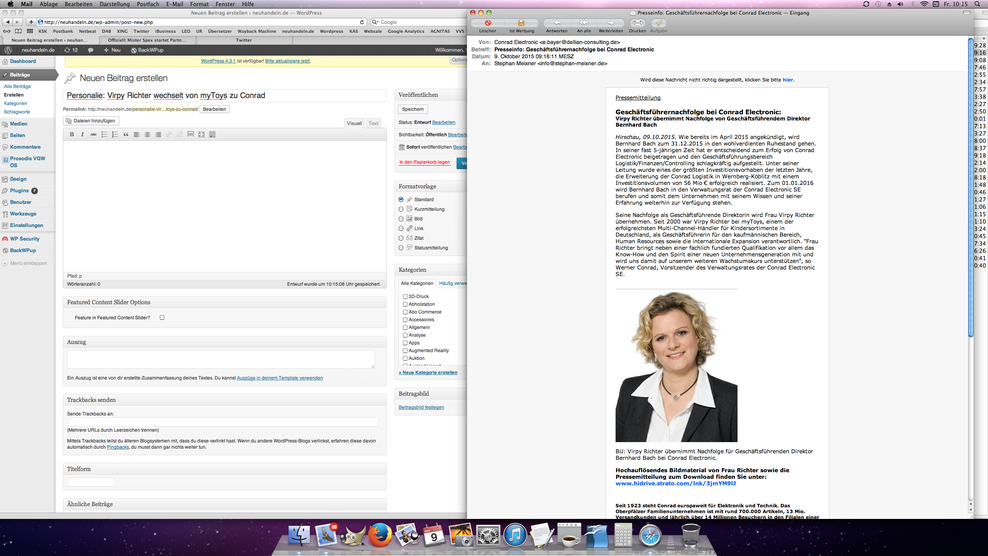This screenshot has width=988, height=556.
Task: Open comments bubble in WordPress admin bar
Action: [90, 50]
